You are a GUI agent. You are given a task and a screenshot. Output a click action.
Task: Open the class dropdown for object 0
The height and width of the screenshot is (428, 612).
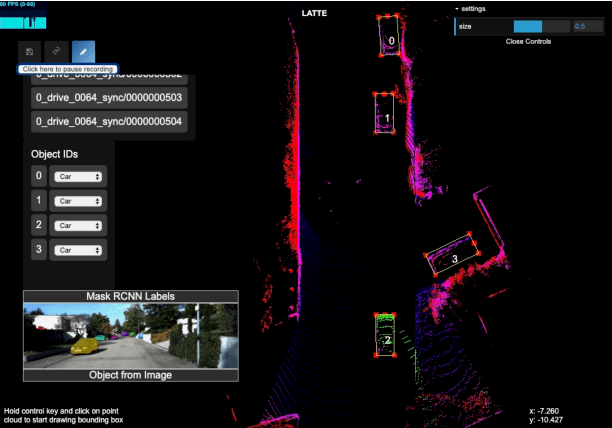coord(78,177)
